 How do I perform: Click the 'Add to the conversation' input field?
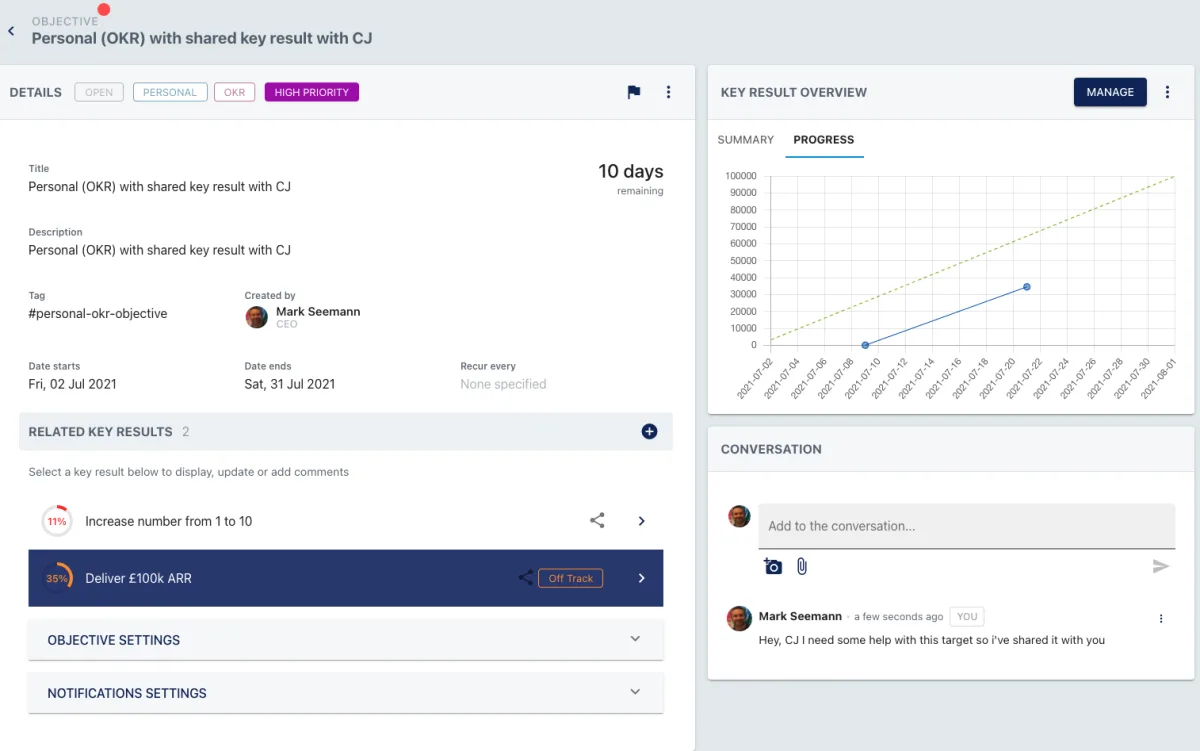pos(967,526)
